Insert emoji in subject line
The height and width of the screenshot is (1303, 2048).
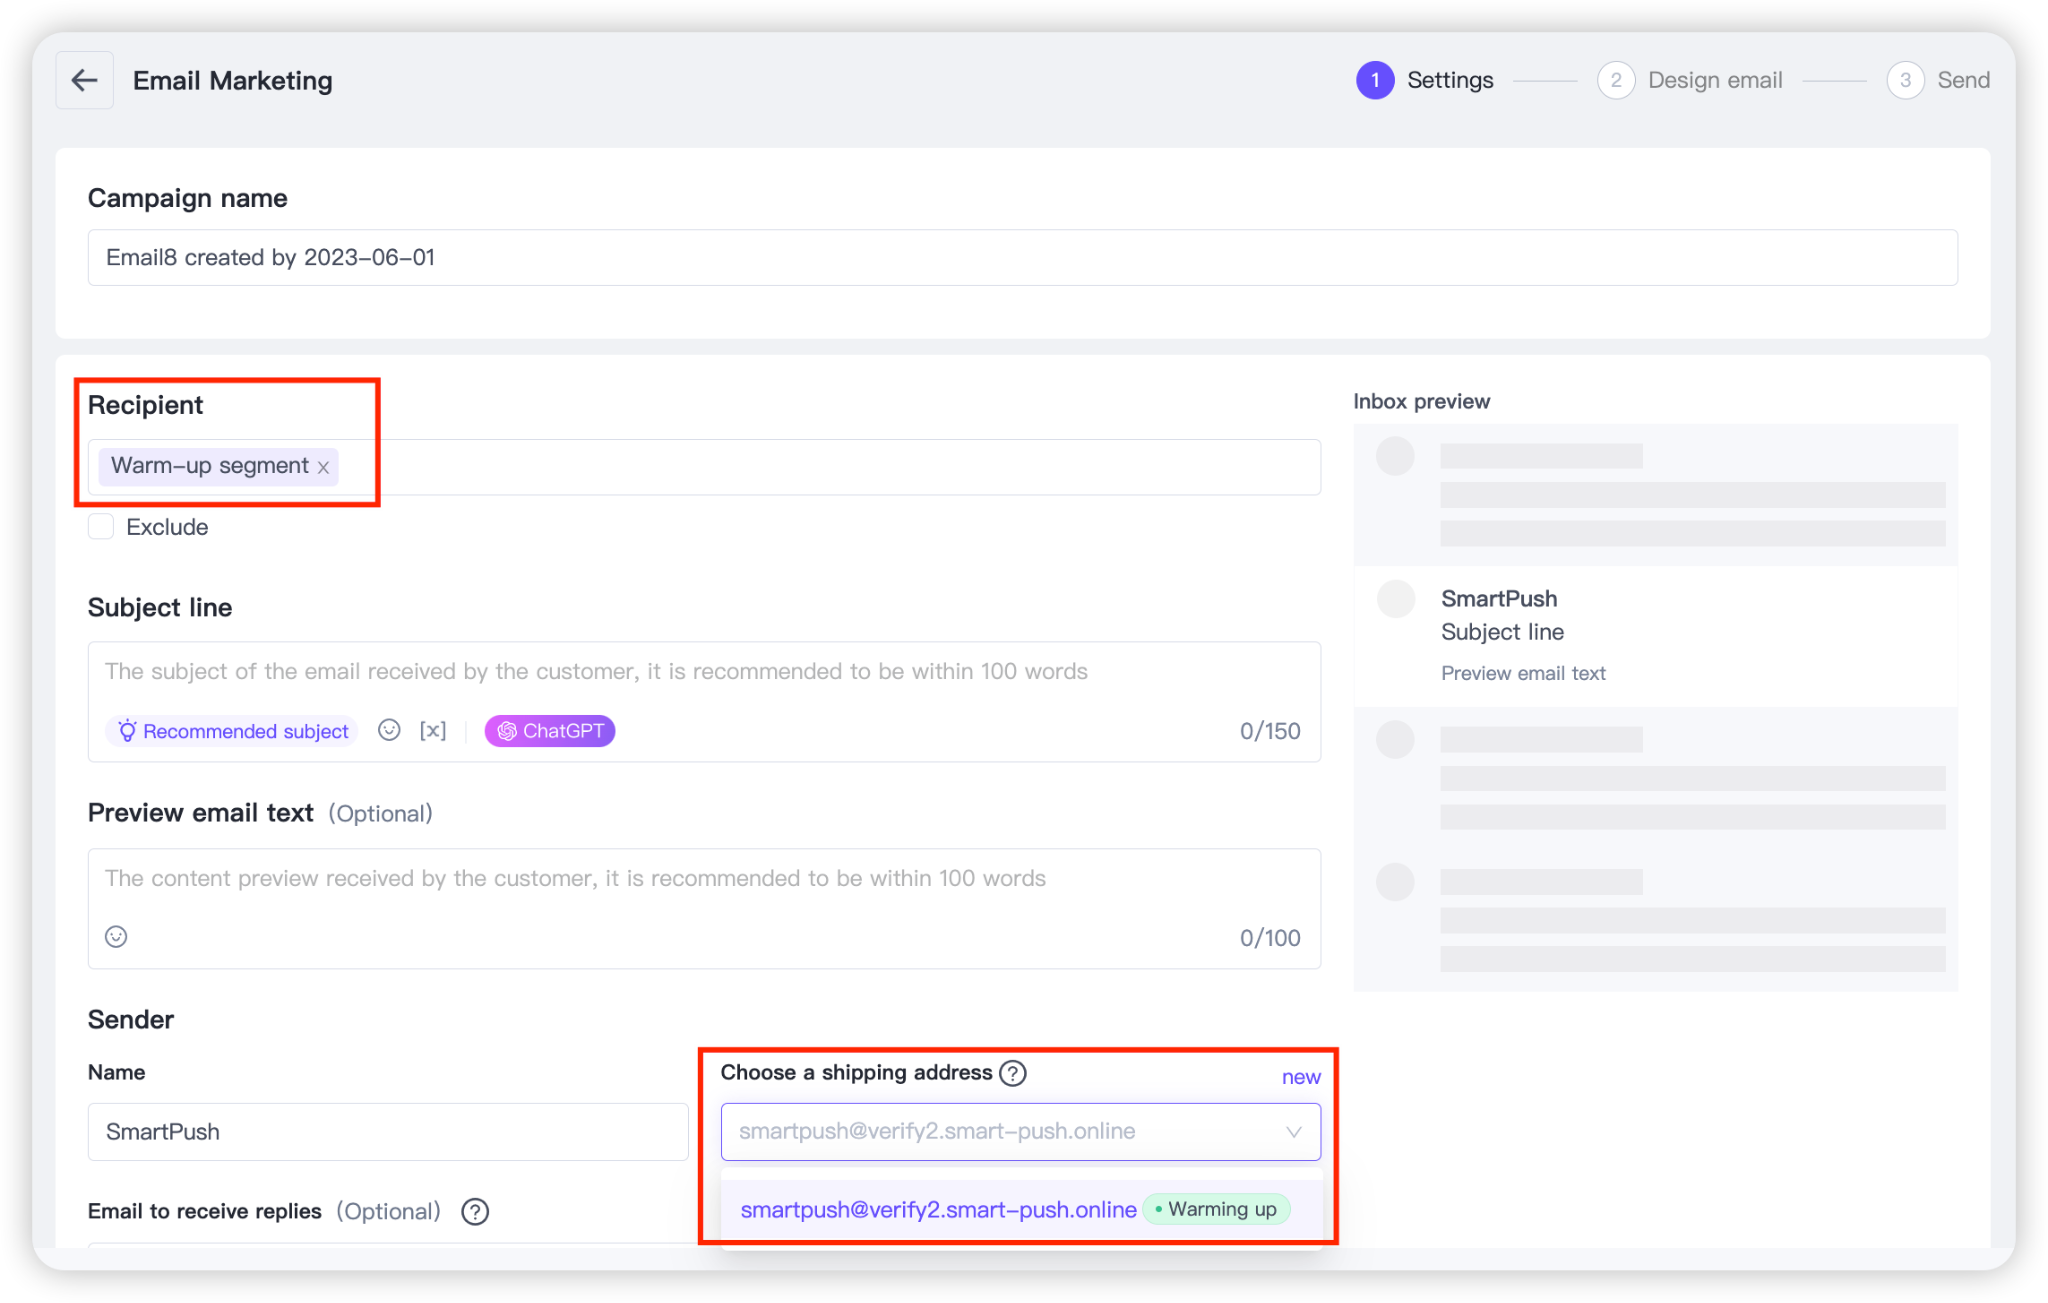click(389, 731)
